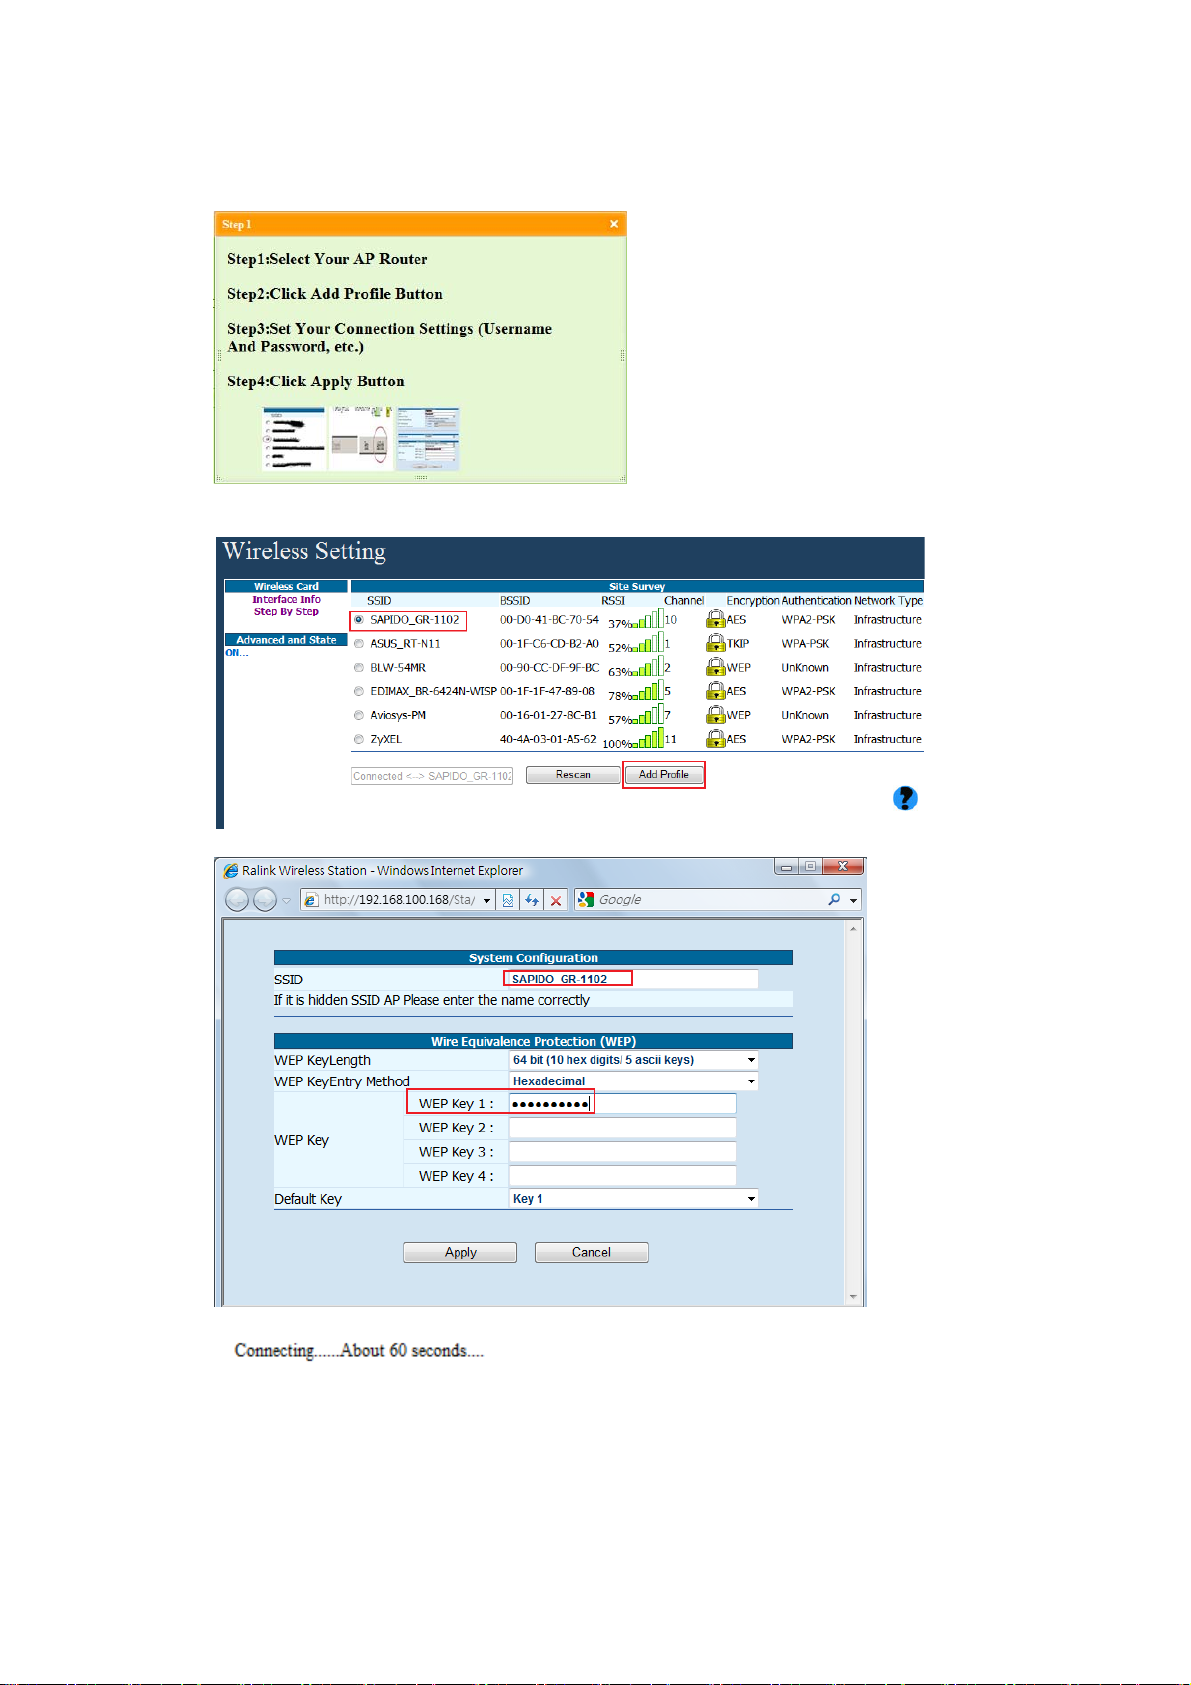Click padlock icon in the ZyXEL row
Viewport: 1191px width, 1685px height.
[x=715, y=739]
